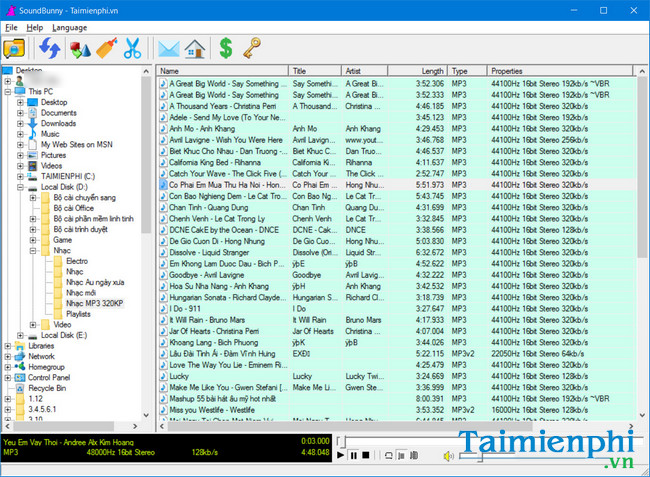Sort by the Properties column header

click(560, 71)
